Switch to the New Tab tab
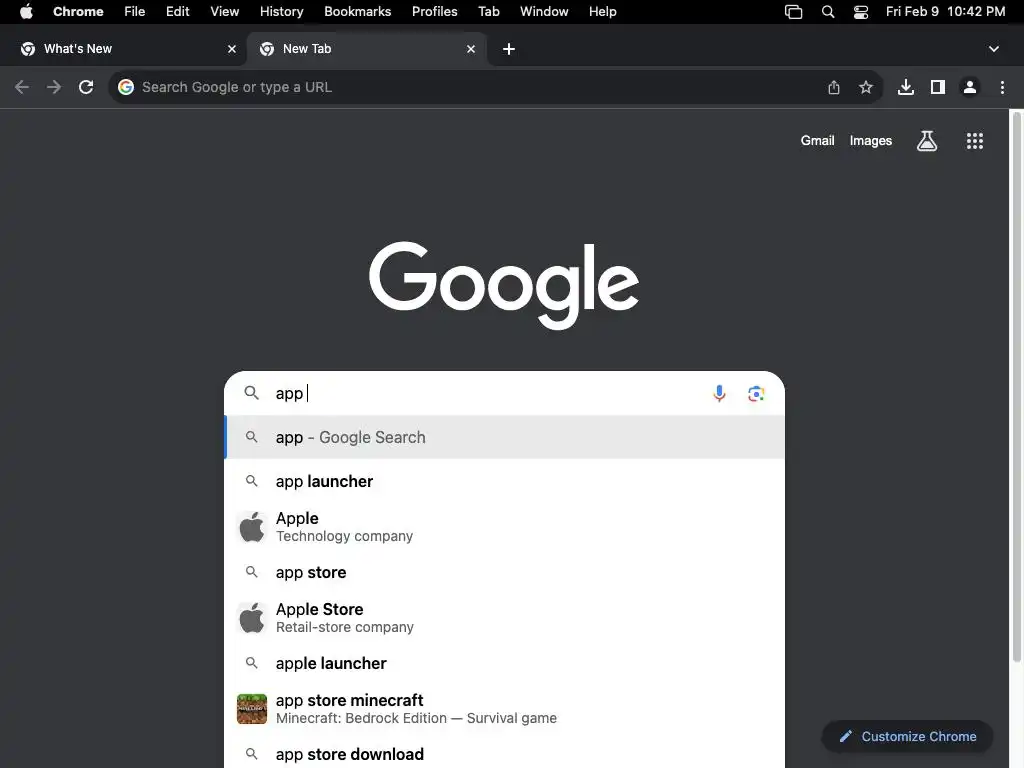This screenshot has height=768, width=1024. tap(367, 49)
